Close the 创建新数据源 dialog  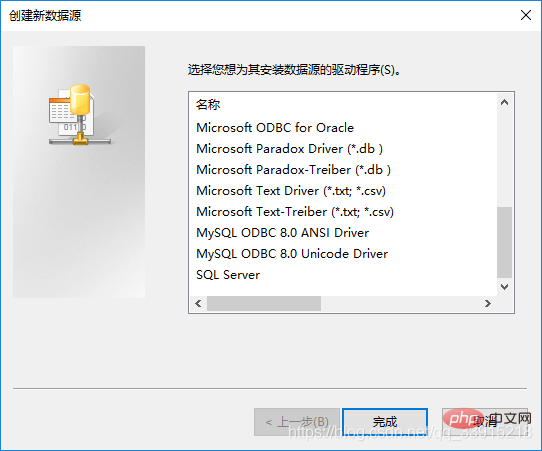click(526, 15)
